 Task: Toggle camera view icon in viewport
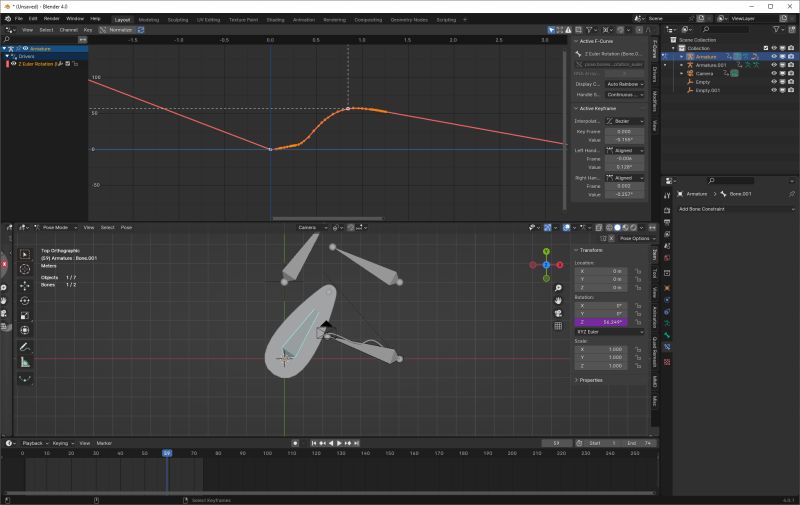558,313
